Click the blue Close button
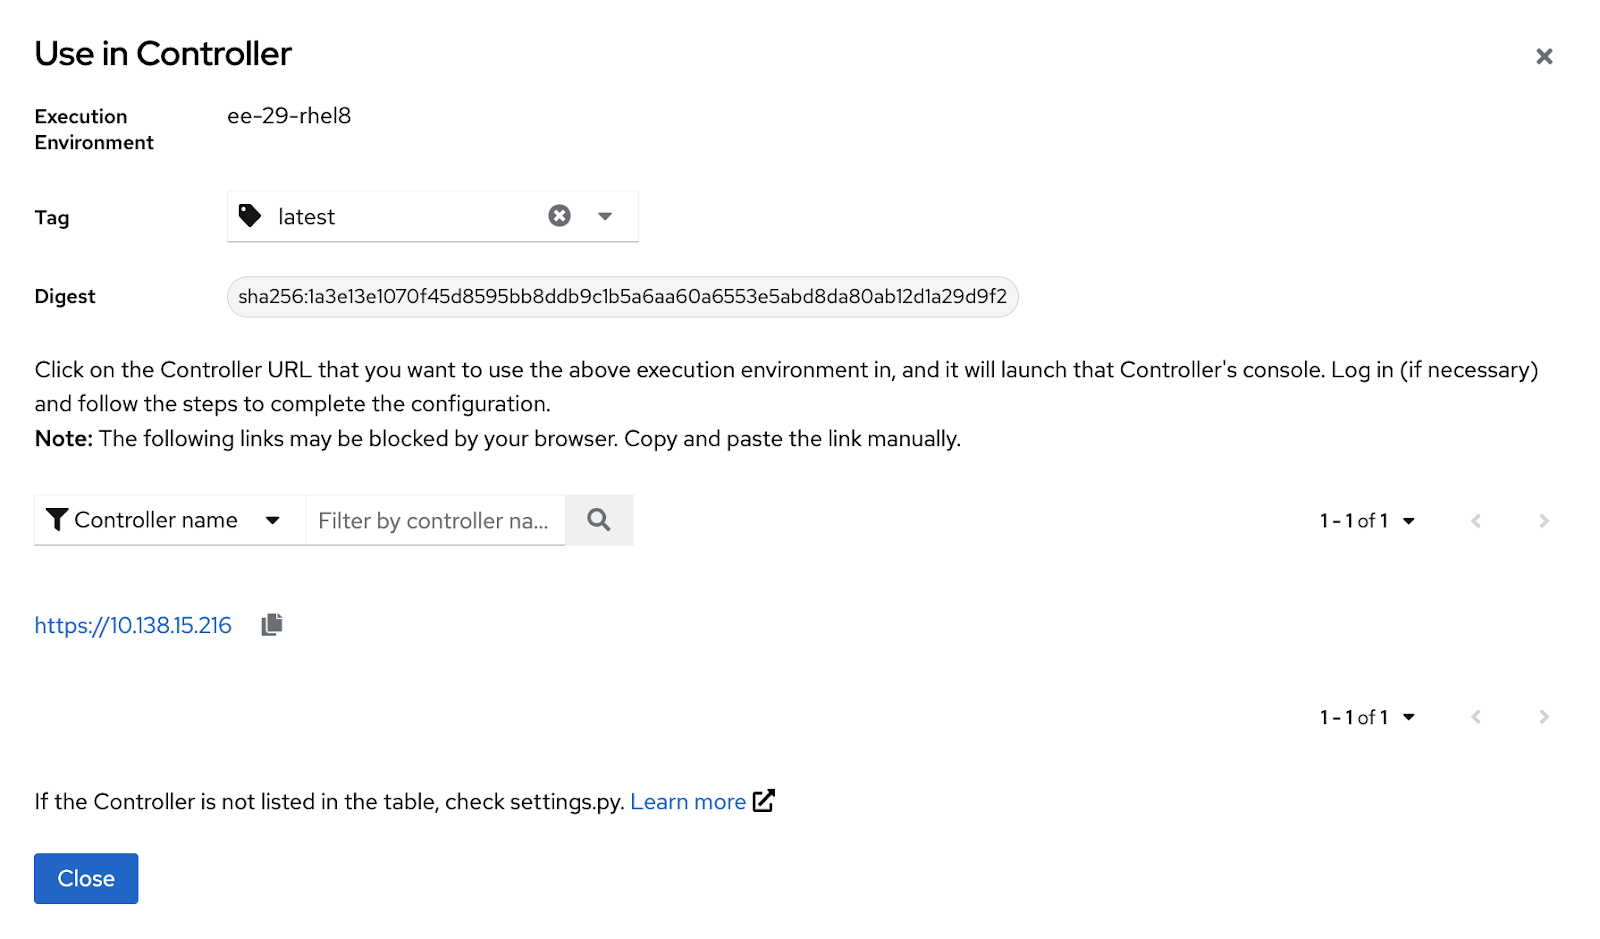The height and width of the screenshot is (939, 1600). click(x=86, y=879)
